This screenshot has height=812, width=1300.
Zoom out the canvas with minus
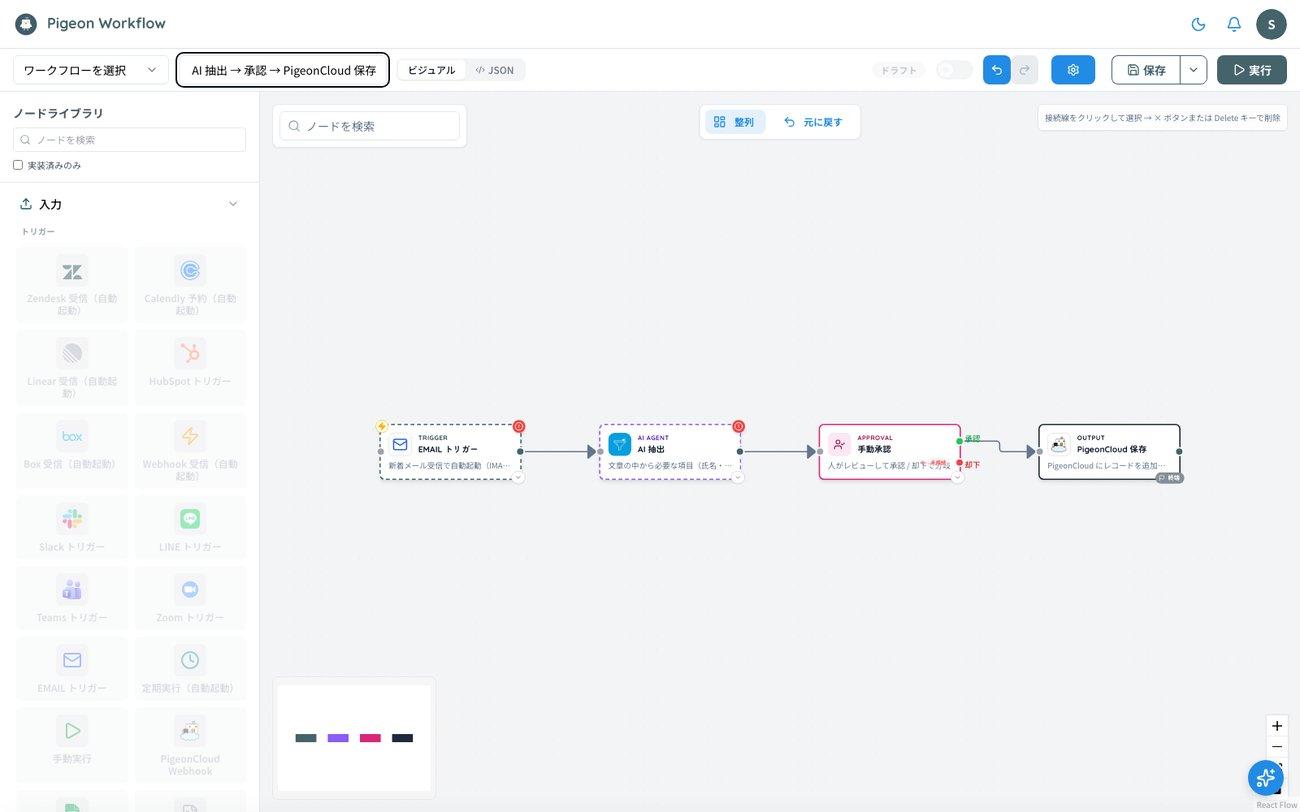click(x=1277, y=747)
